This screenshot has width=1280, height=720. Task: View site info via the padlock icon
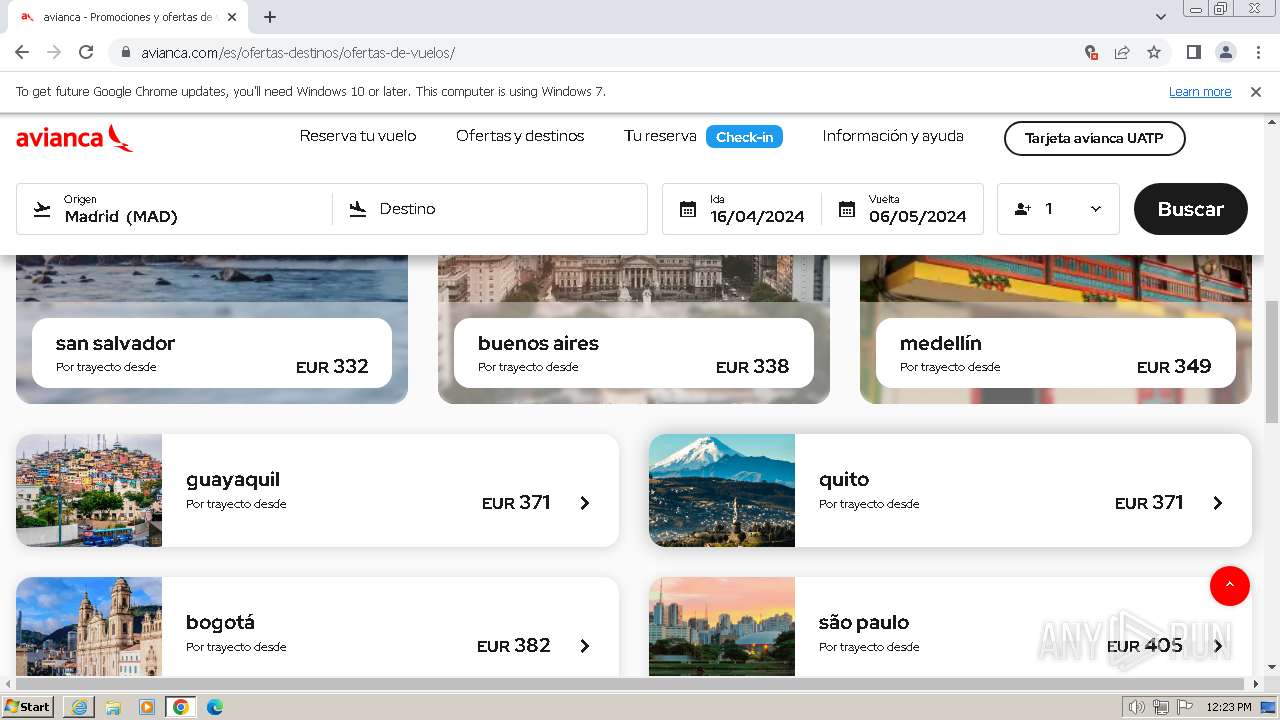[126, 52]
